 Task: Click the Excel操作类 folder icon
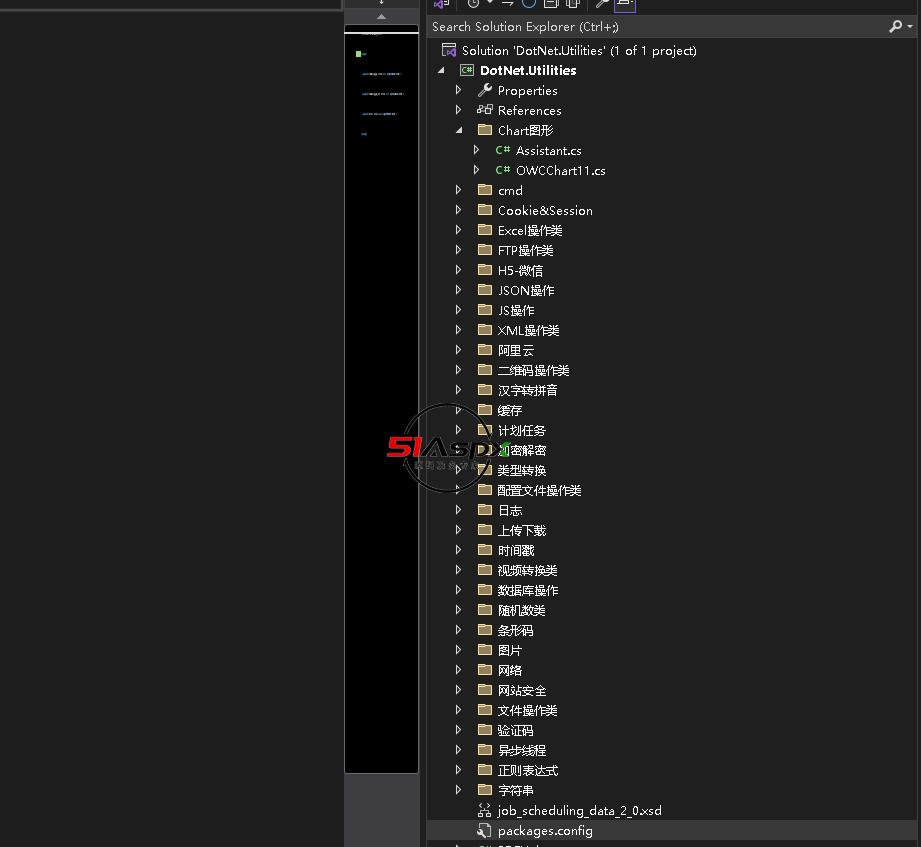point(485,229)
